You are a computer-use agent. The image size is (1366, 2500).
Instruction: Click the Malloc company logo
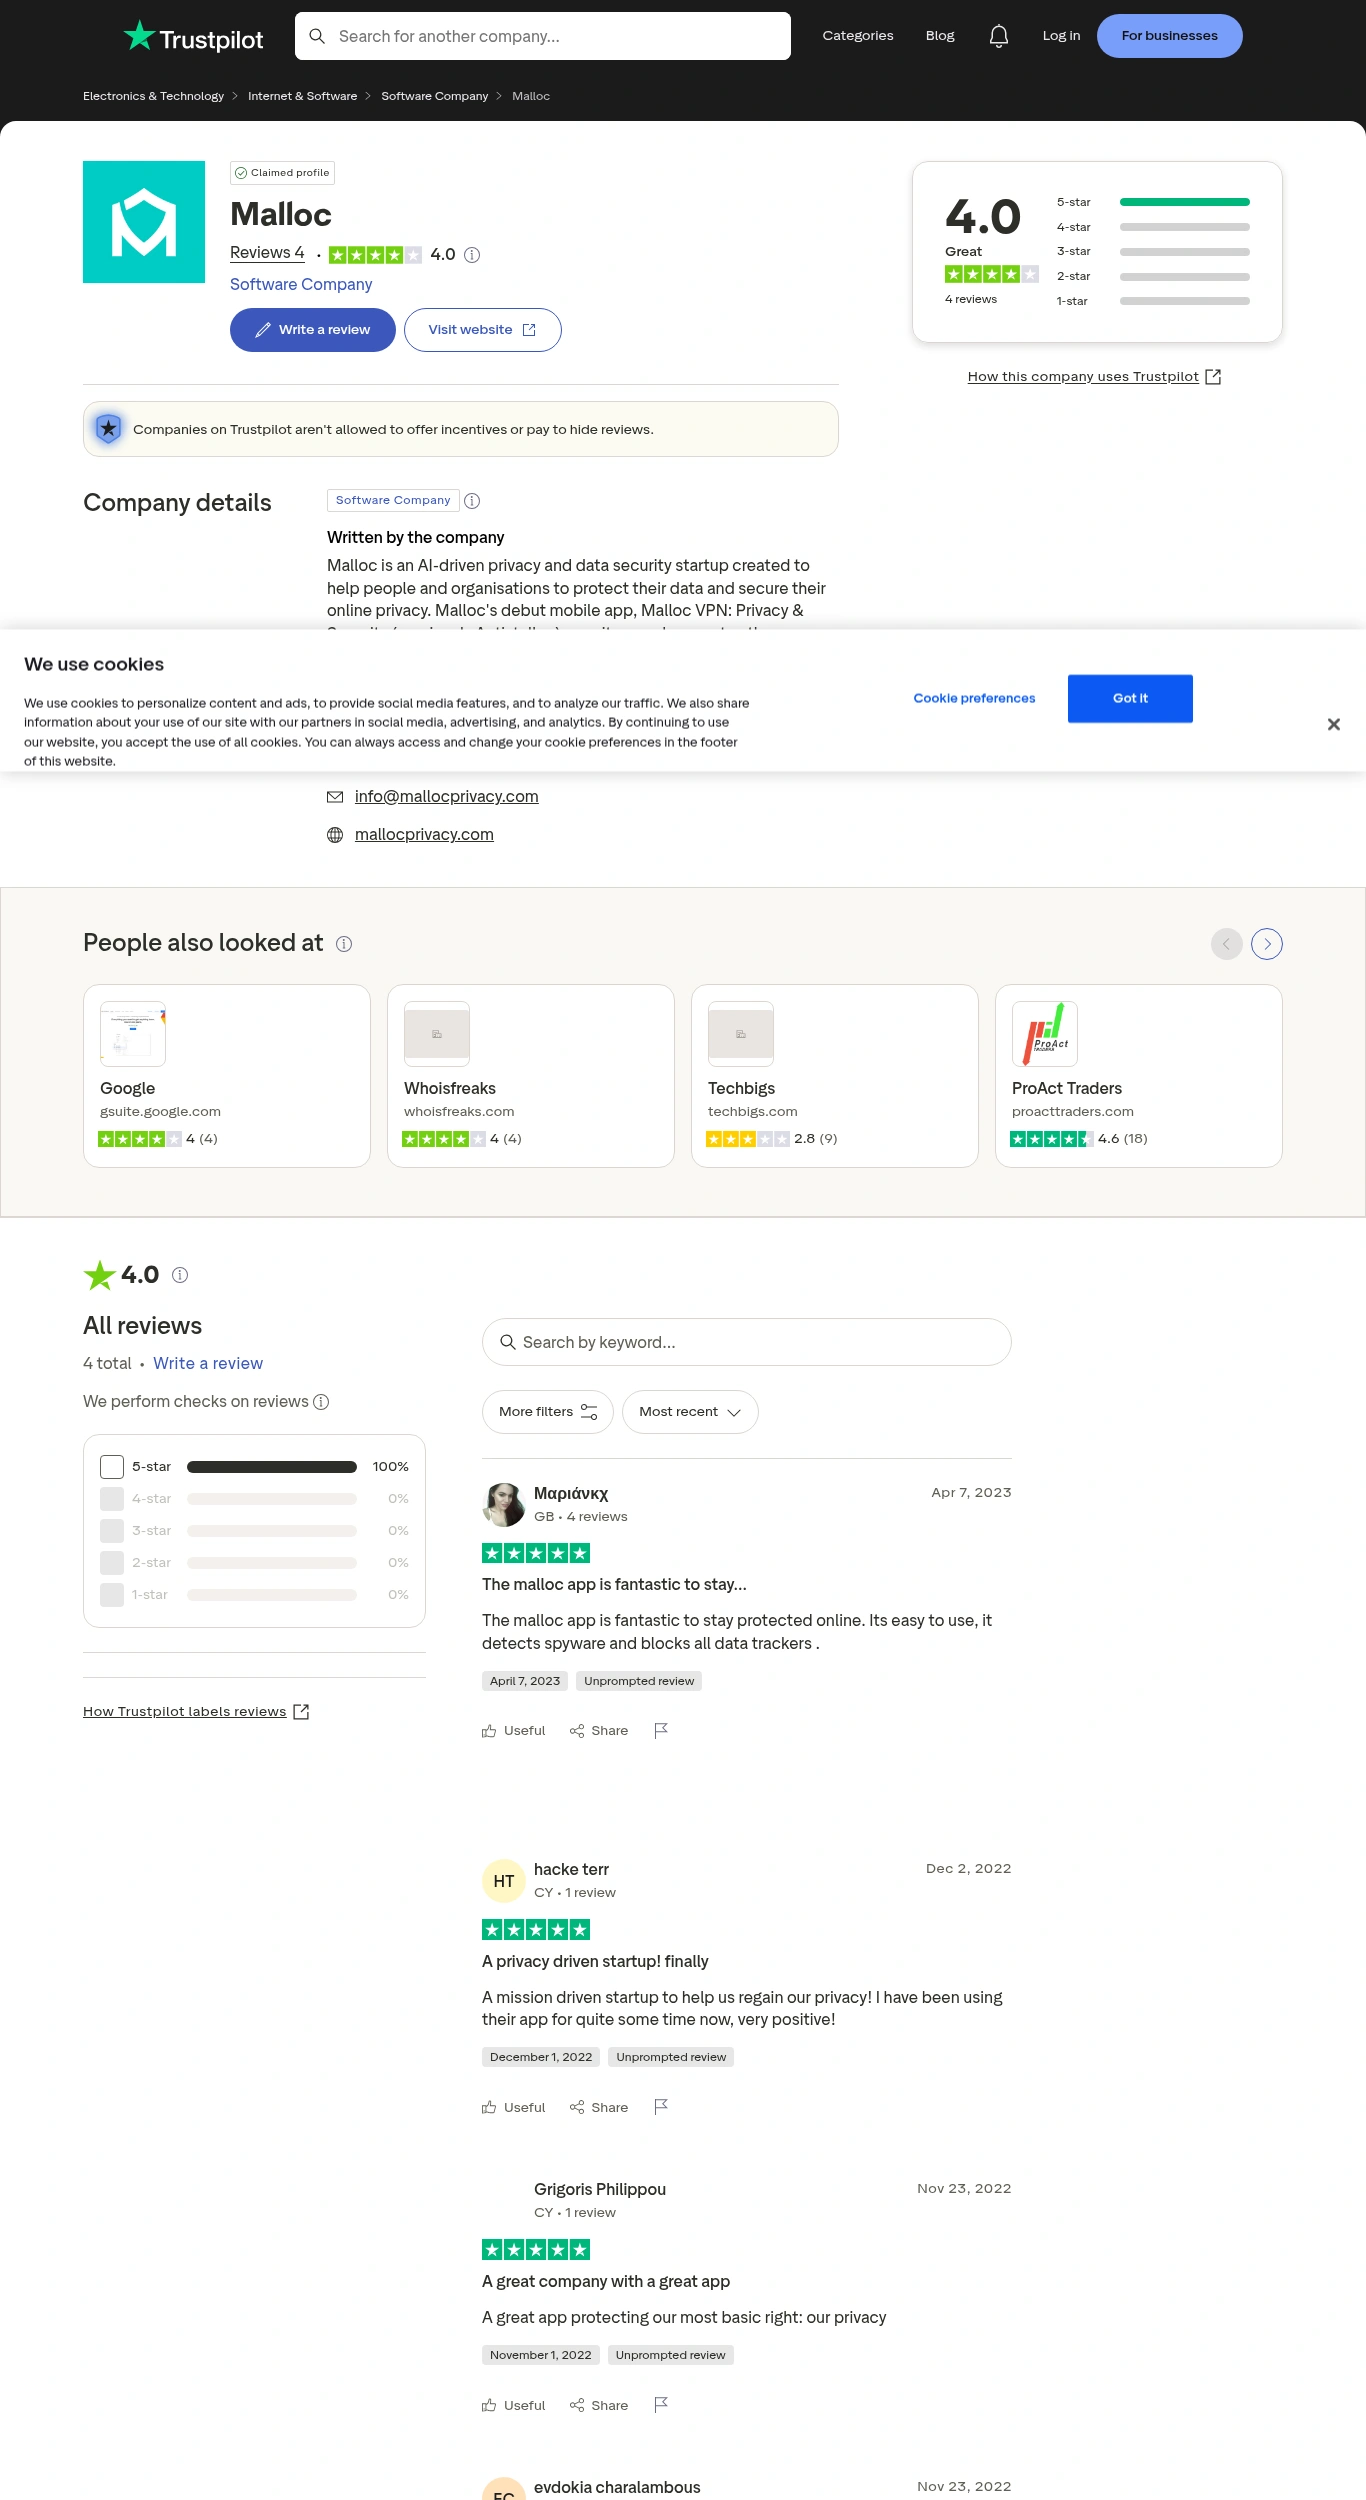(144, 222)
